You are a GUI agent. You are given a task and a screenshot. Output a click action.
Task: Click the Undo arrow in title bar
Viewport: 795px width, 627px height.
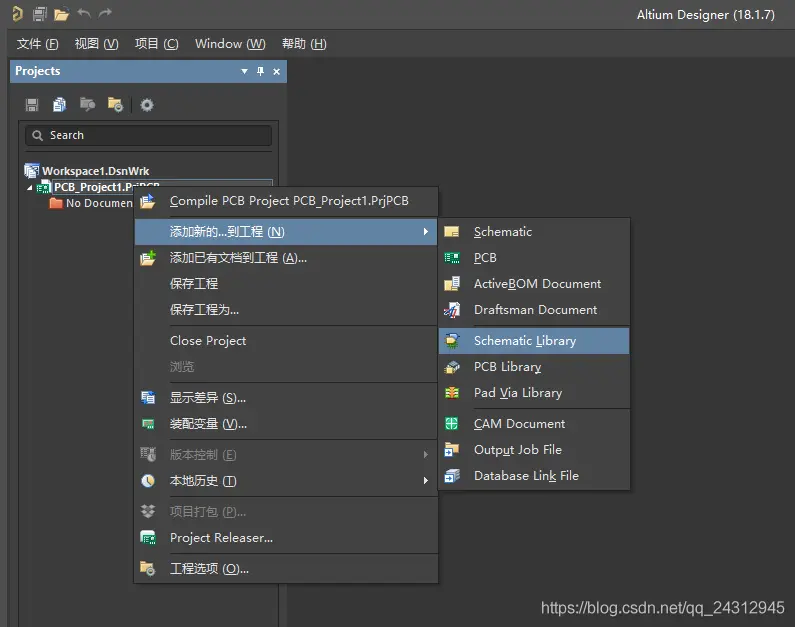84,13
